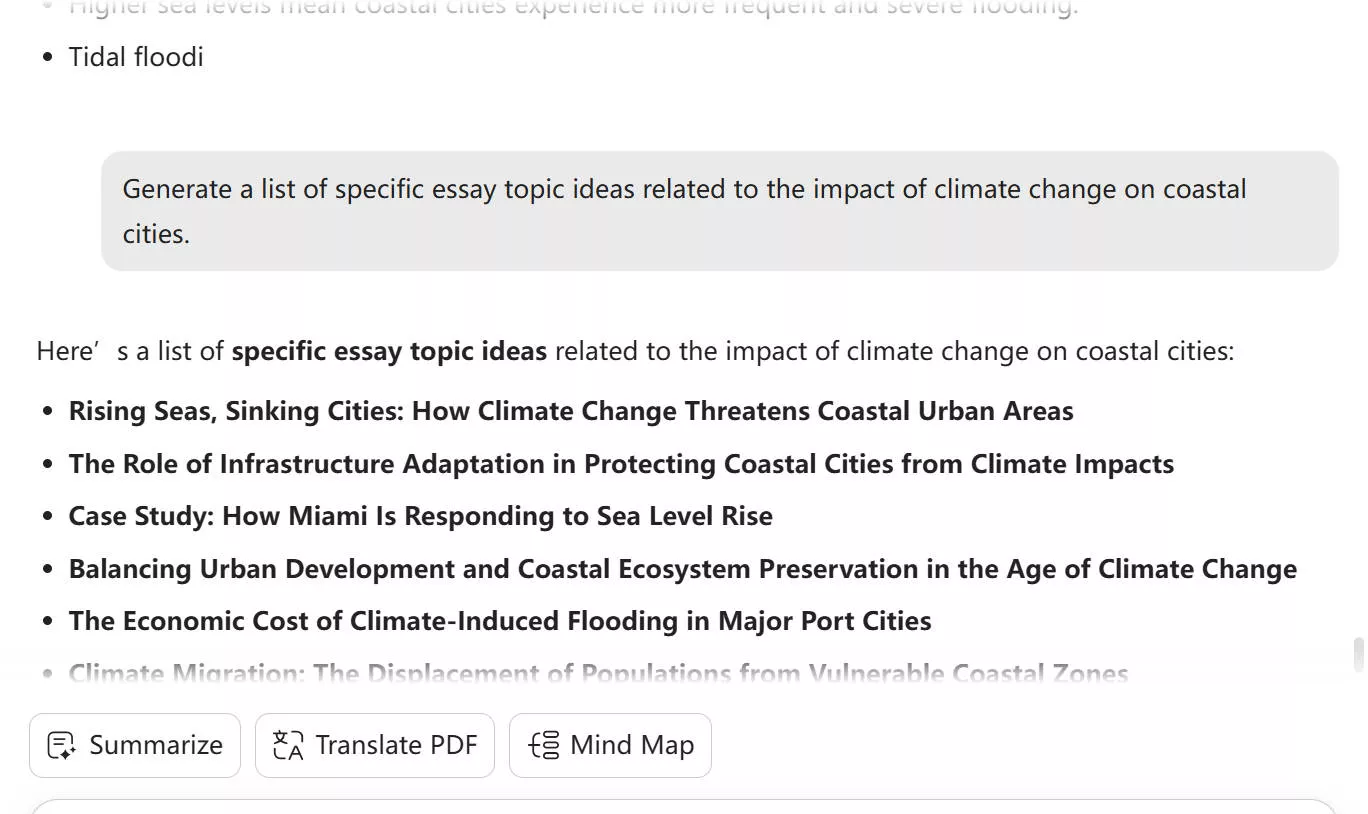Screen dimensions: 1368x814
Task: Select 'The Role of Infrastructure Adaptation' topic
Action: tap(621, 464)
